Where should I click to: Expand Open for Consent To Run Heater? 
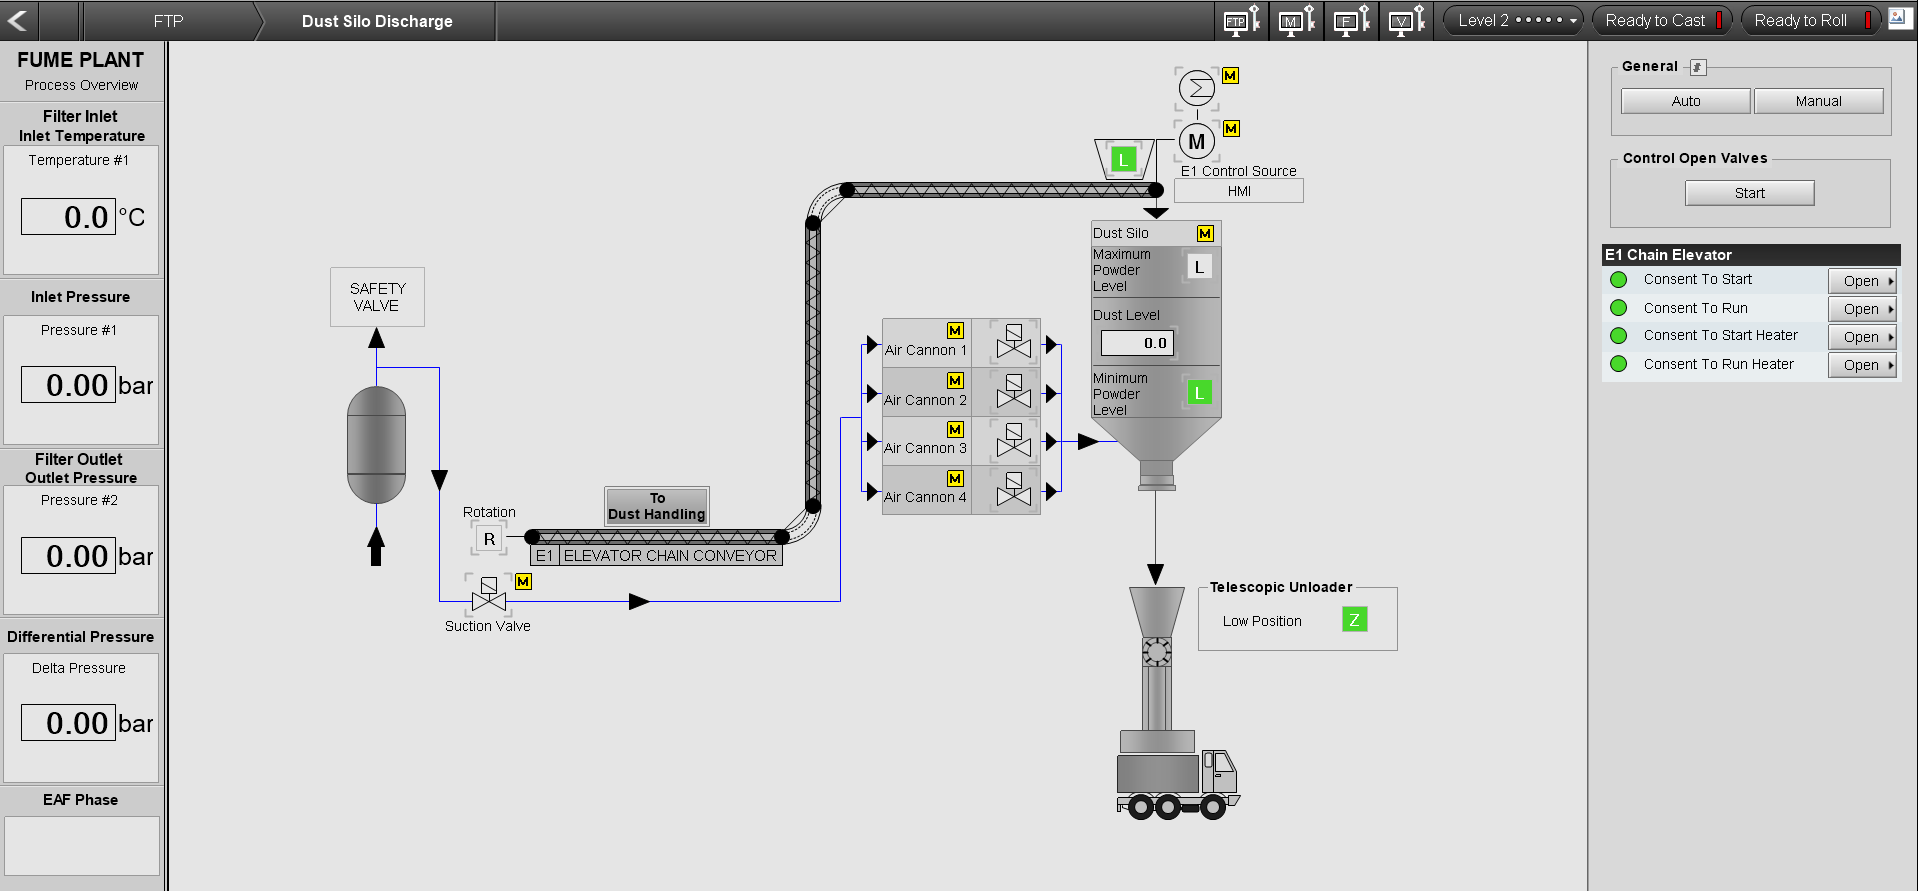pyautogui.click(x=1862, y=365)
